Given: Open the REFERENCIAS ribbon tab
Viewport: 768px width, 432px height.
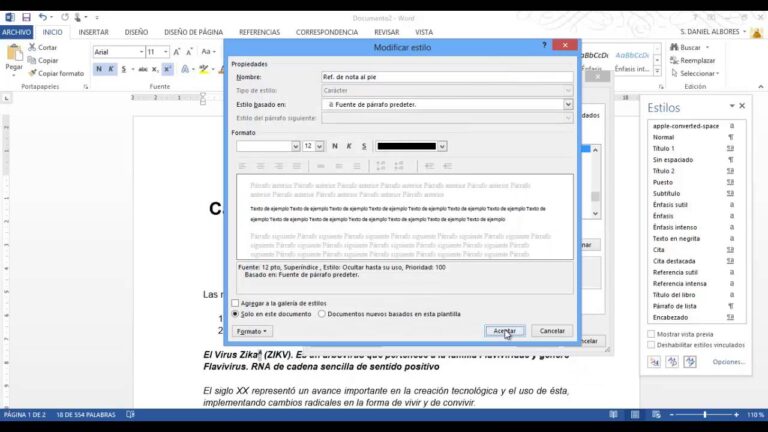Looking at the screenshot, I should [260, 32].
